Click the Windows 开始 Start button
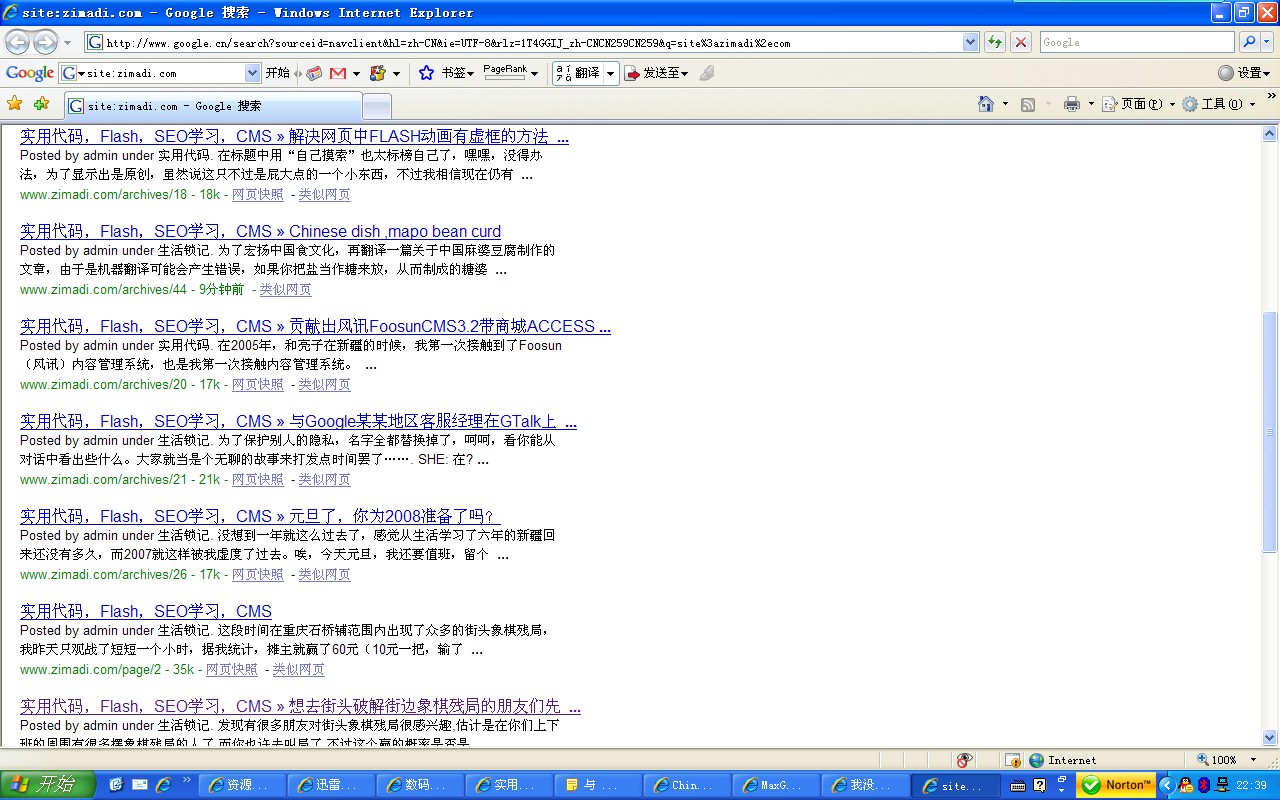 pos(47,785)
